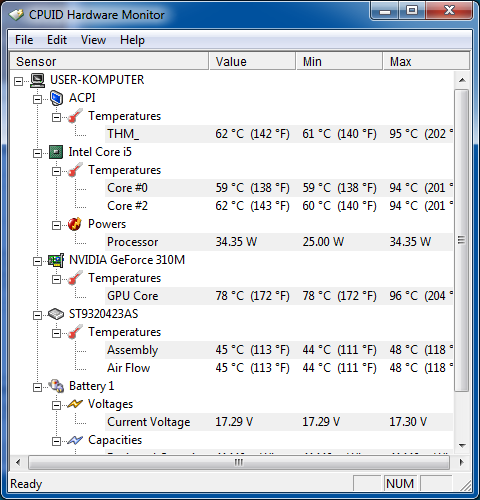Collapse GeForce 310M Temperatures branch
The image size is (480, 500).
(56, 279)
